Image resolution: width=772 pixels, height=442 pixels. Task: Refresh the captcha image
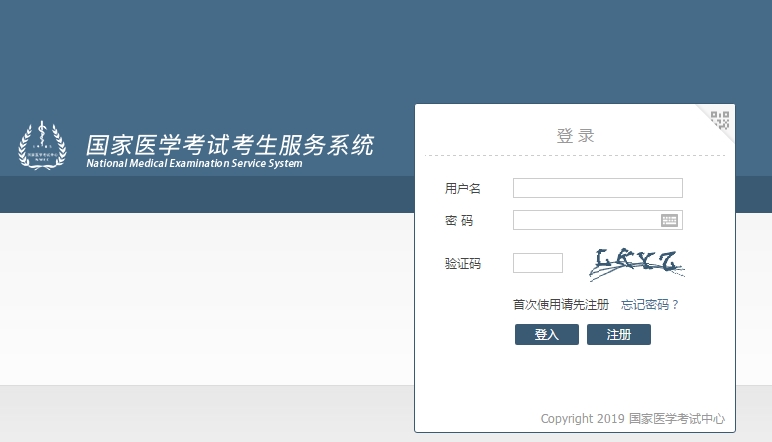point(635,263)
